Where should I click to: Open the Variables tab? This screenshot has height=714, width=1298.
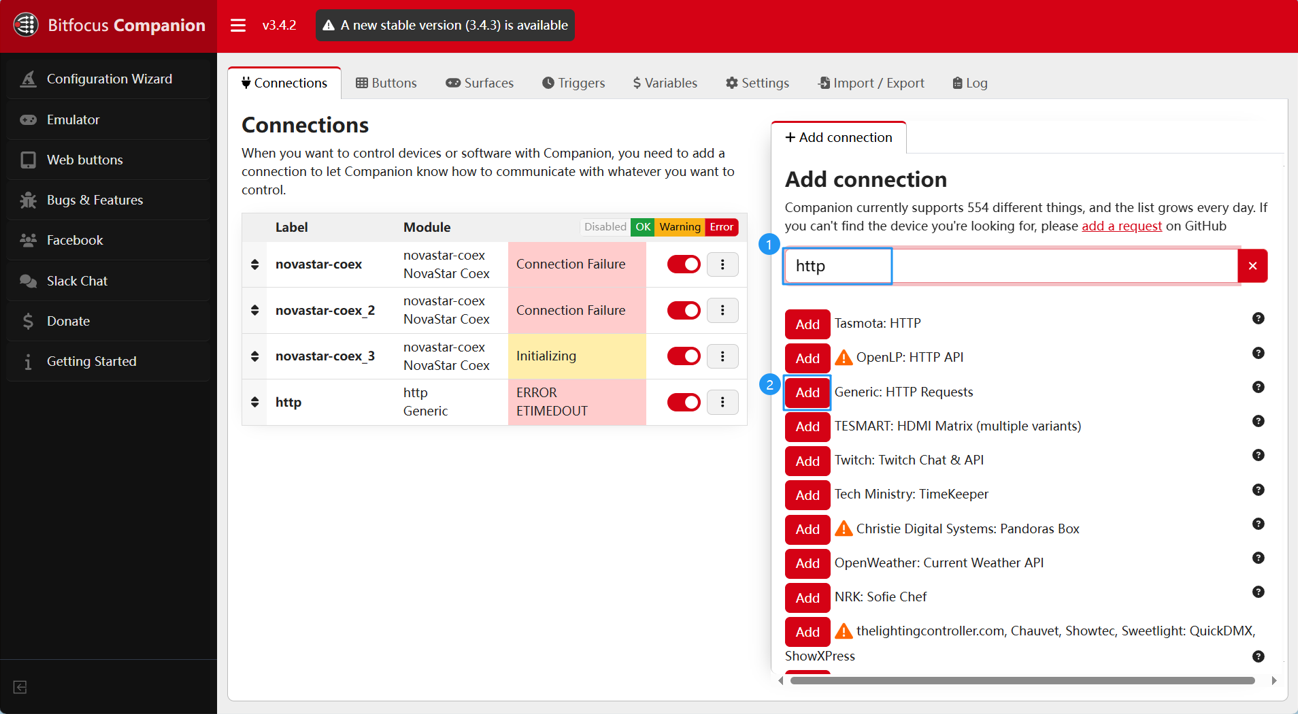coord(665,83)
